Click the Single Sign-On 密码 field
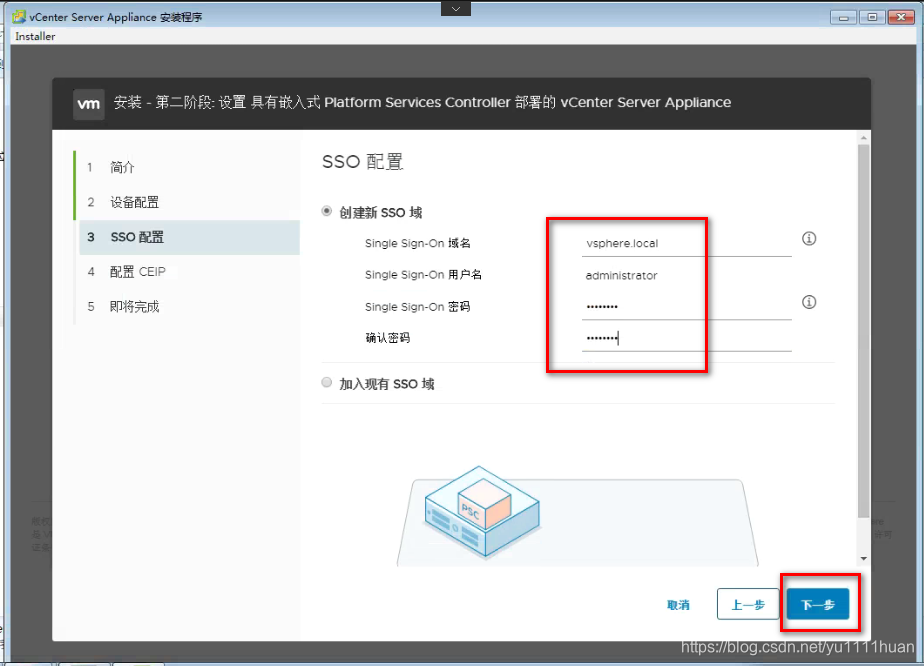The width and height of the screenshot is (924, 666). click(687, 306)
